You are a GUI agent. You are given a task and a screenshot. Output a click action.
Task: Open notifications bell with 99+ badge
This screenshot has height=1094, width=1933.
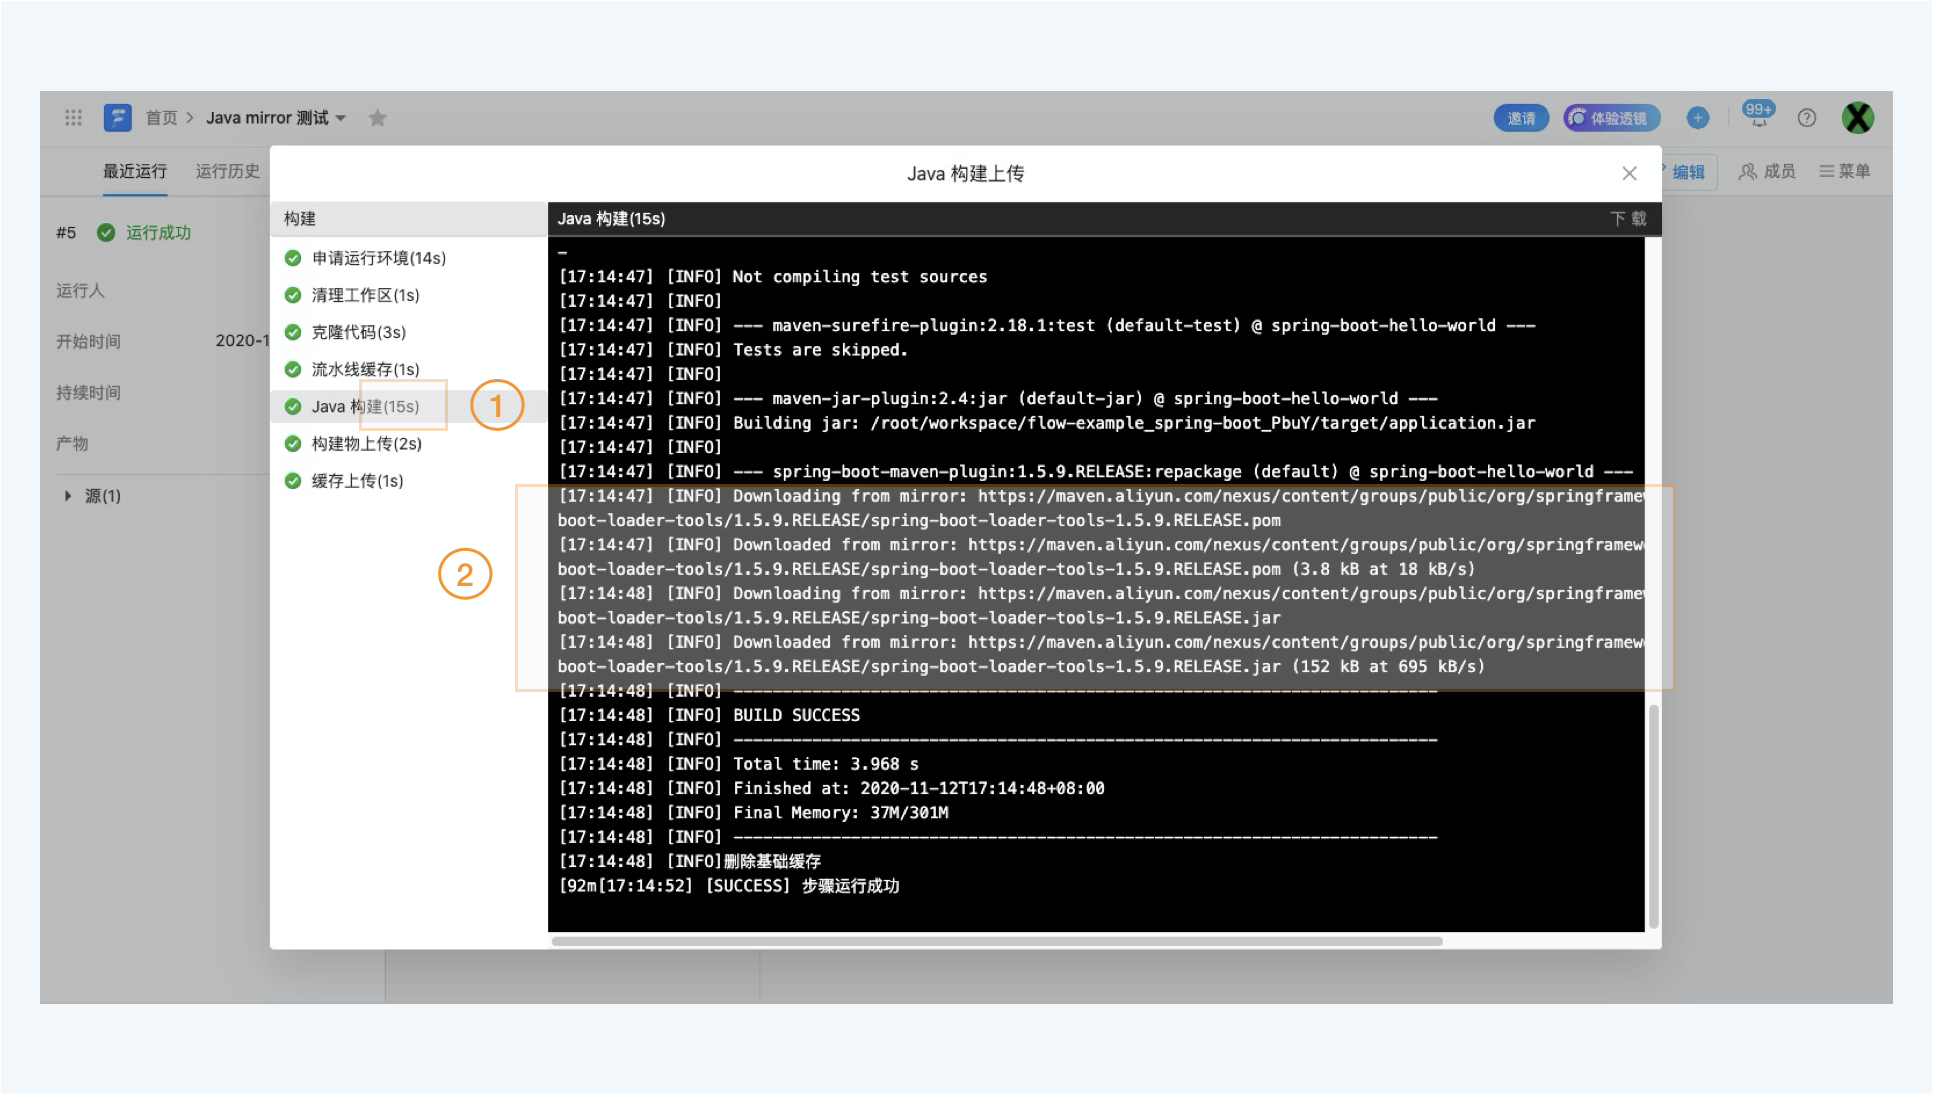coord(1758,114)
